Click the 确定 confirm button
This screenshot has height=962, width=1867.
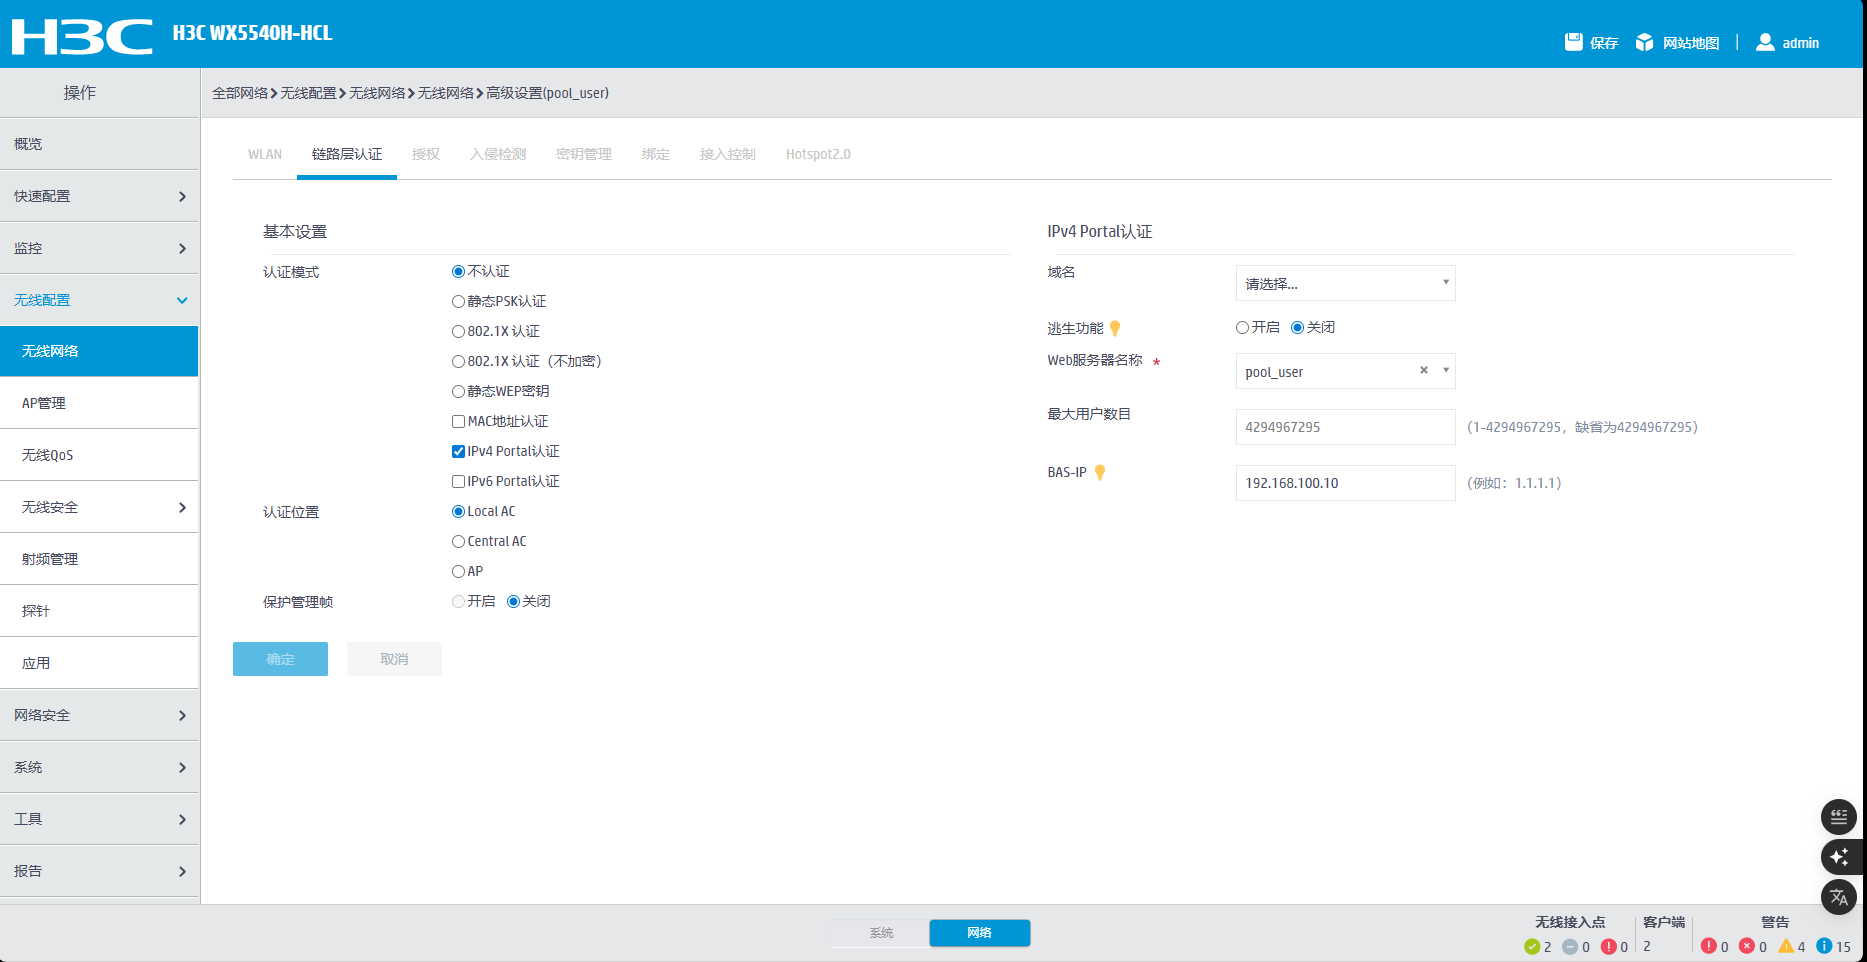pos(280,659)
